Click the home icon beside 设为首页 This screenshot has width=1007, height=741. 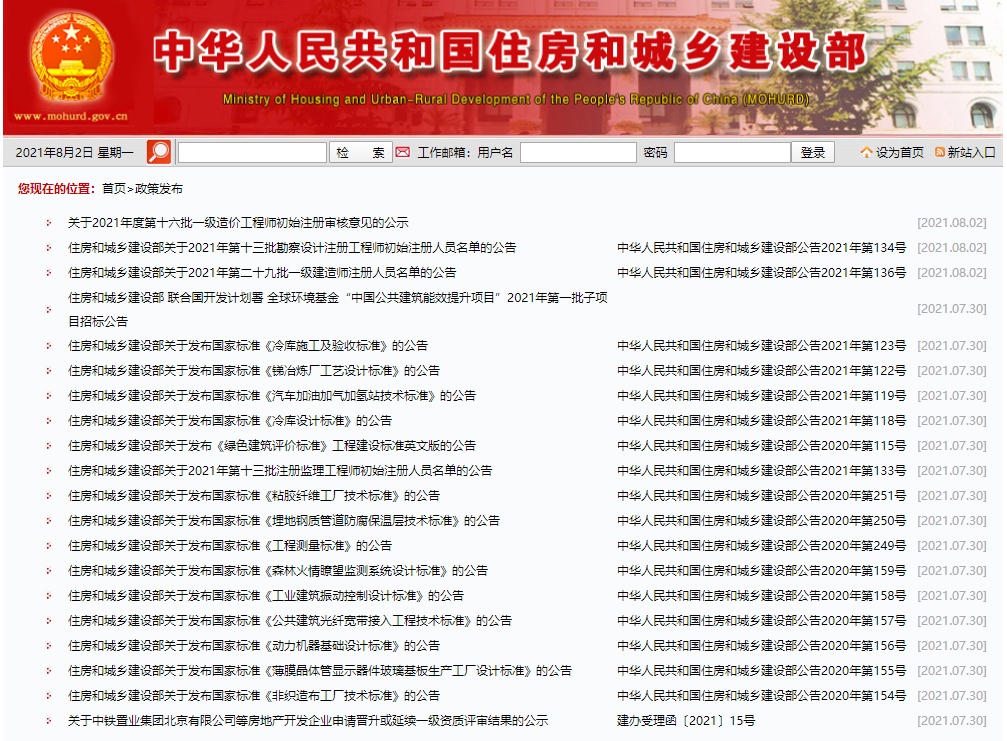tap(866, 152)
